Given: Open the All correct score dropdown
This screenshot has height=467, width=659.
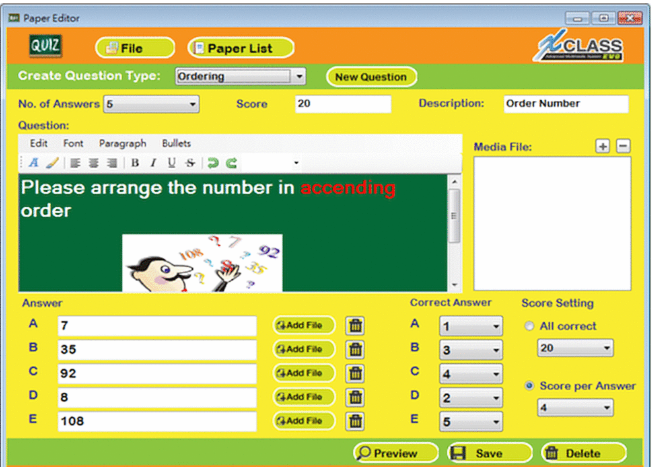Looking at the screenshot, I should coord(575,348).
